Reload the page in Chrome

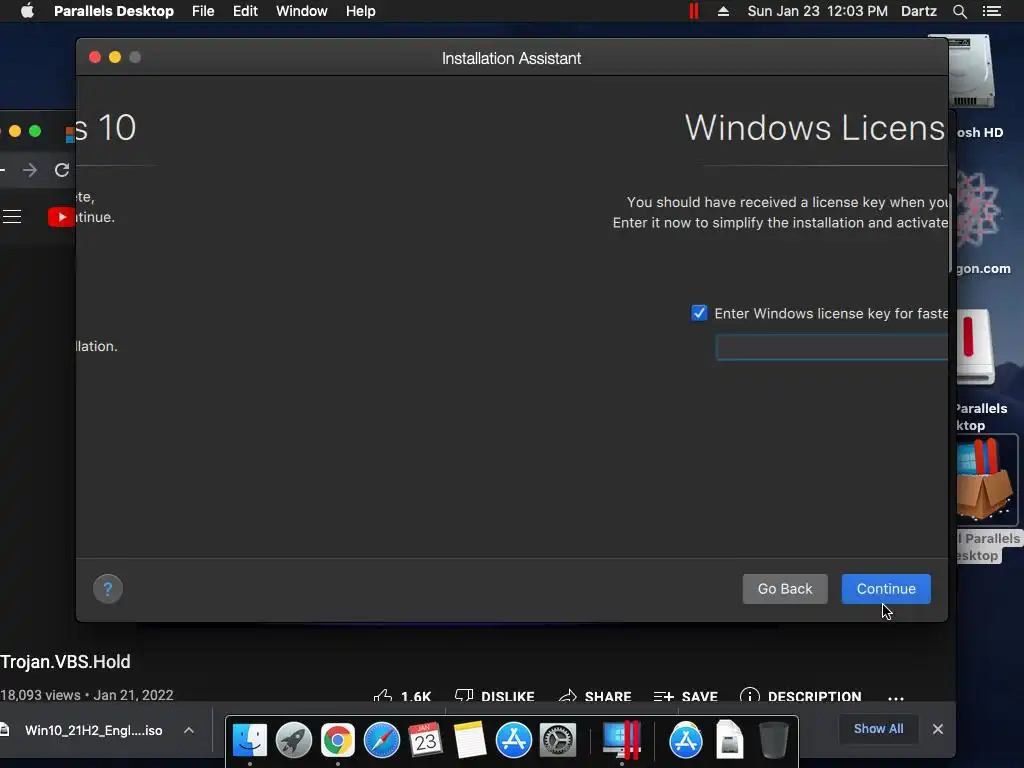(62, 170)
